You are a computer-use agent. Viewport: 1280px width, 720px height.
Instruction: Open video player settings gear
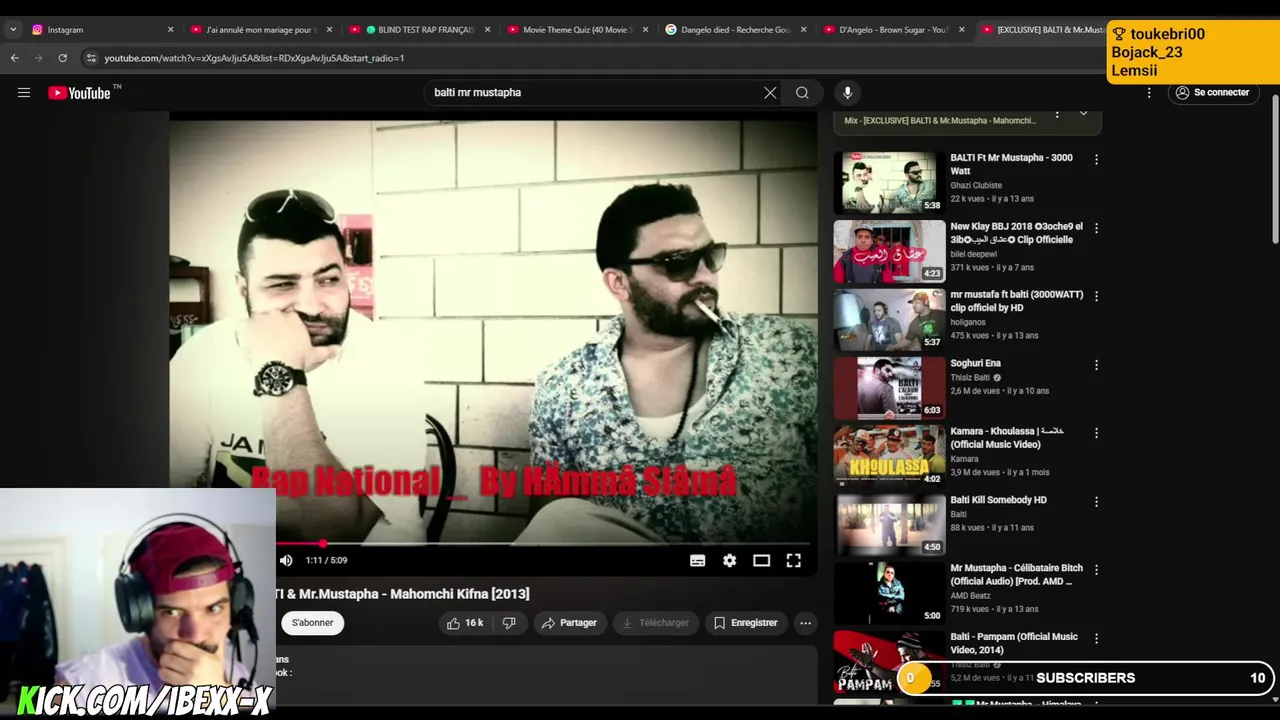(730, 561)
